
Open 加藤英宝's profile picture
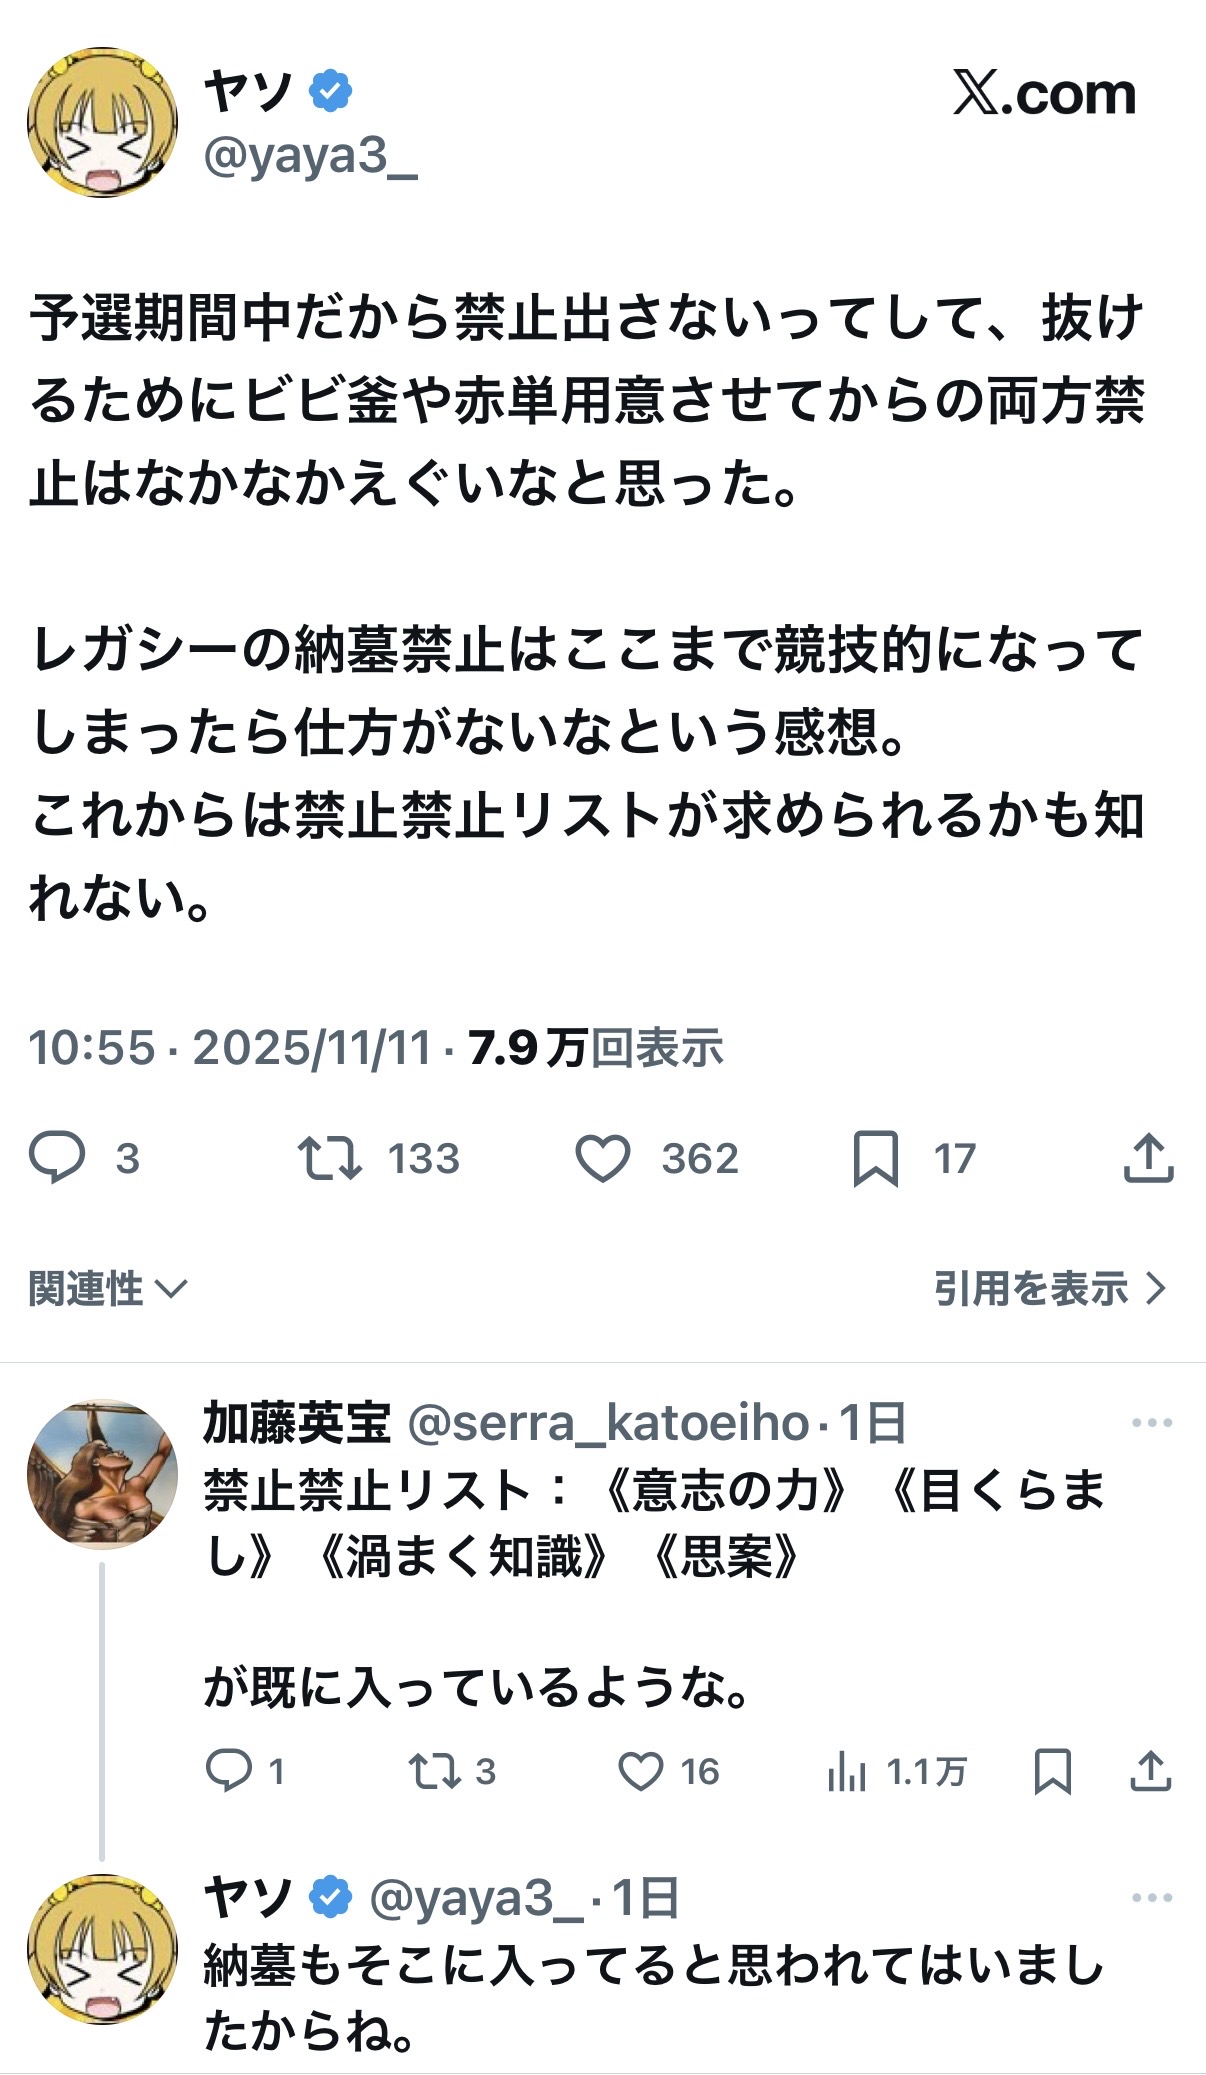[x=102, y=1474]
